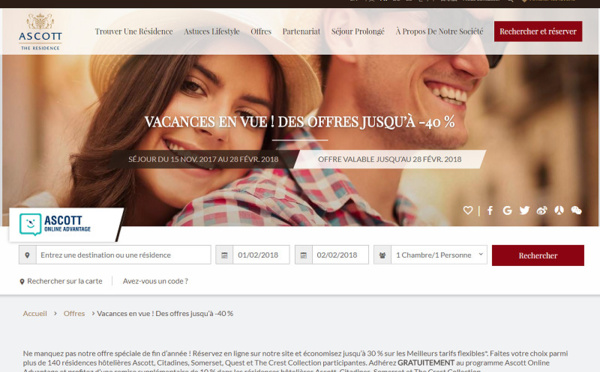Image resolution: width=600 pixels, height=372 pixels.
Task: Share via the Google icon
Action: coord(507,210)
